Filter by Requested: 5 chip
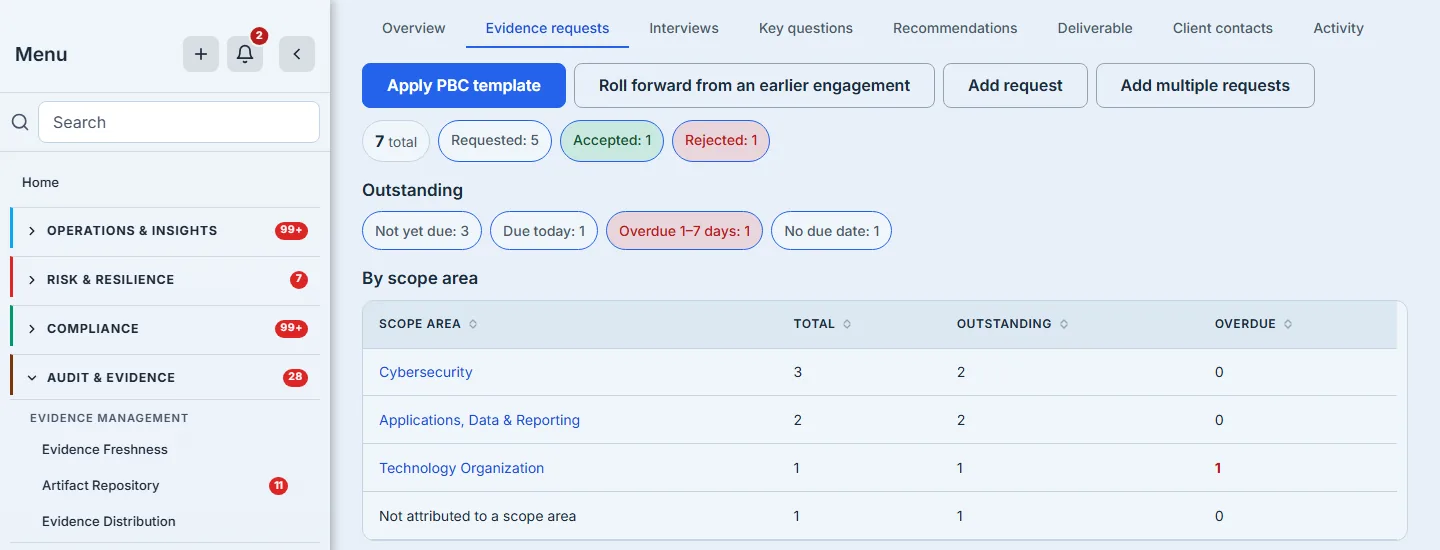Image resolution: width=1440 pixels, height=550 pixels. [x=495, y=141]
